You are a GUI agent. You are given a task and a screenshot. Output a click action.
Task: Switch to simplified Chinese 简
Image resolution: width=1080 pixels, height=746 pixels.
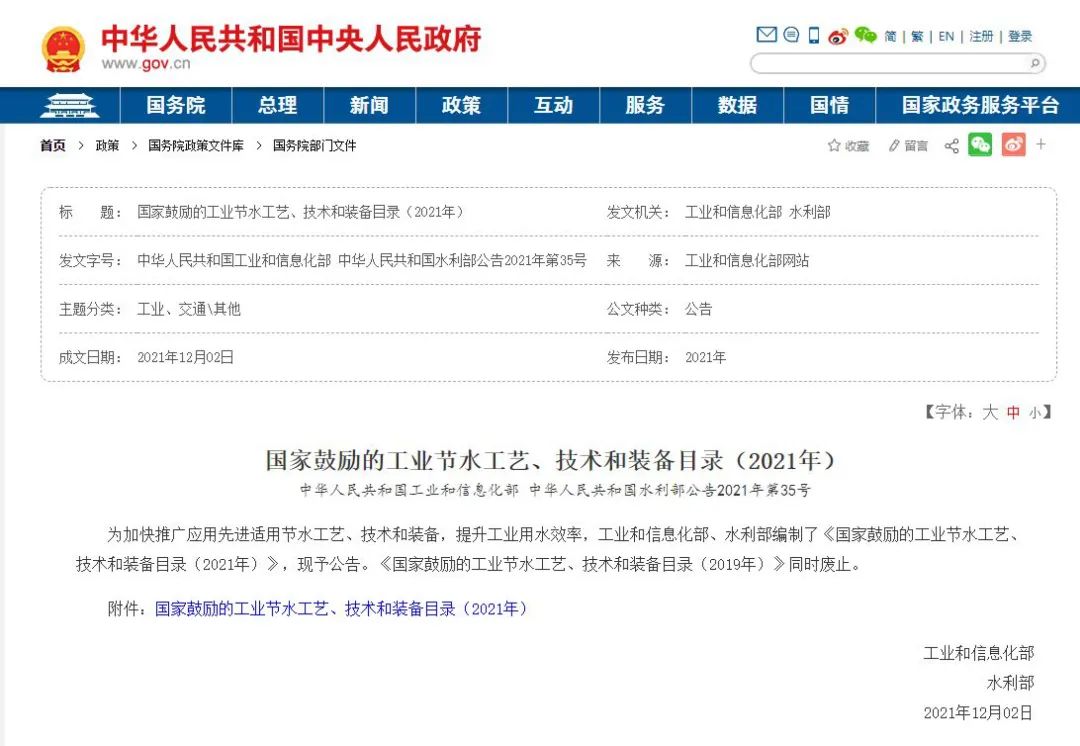tap(891, 37)
